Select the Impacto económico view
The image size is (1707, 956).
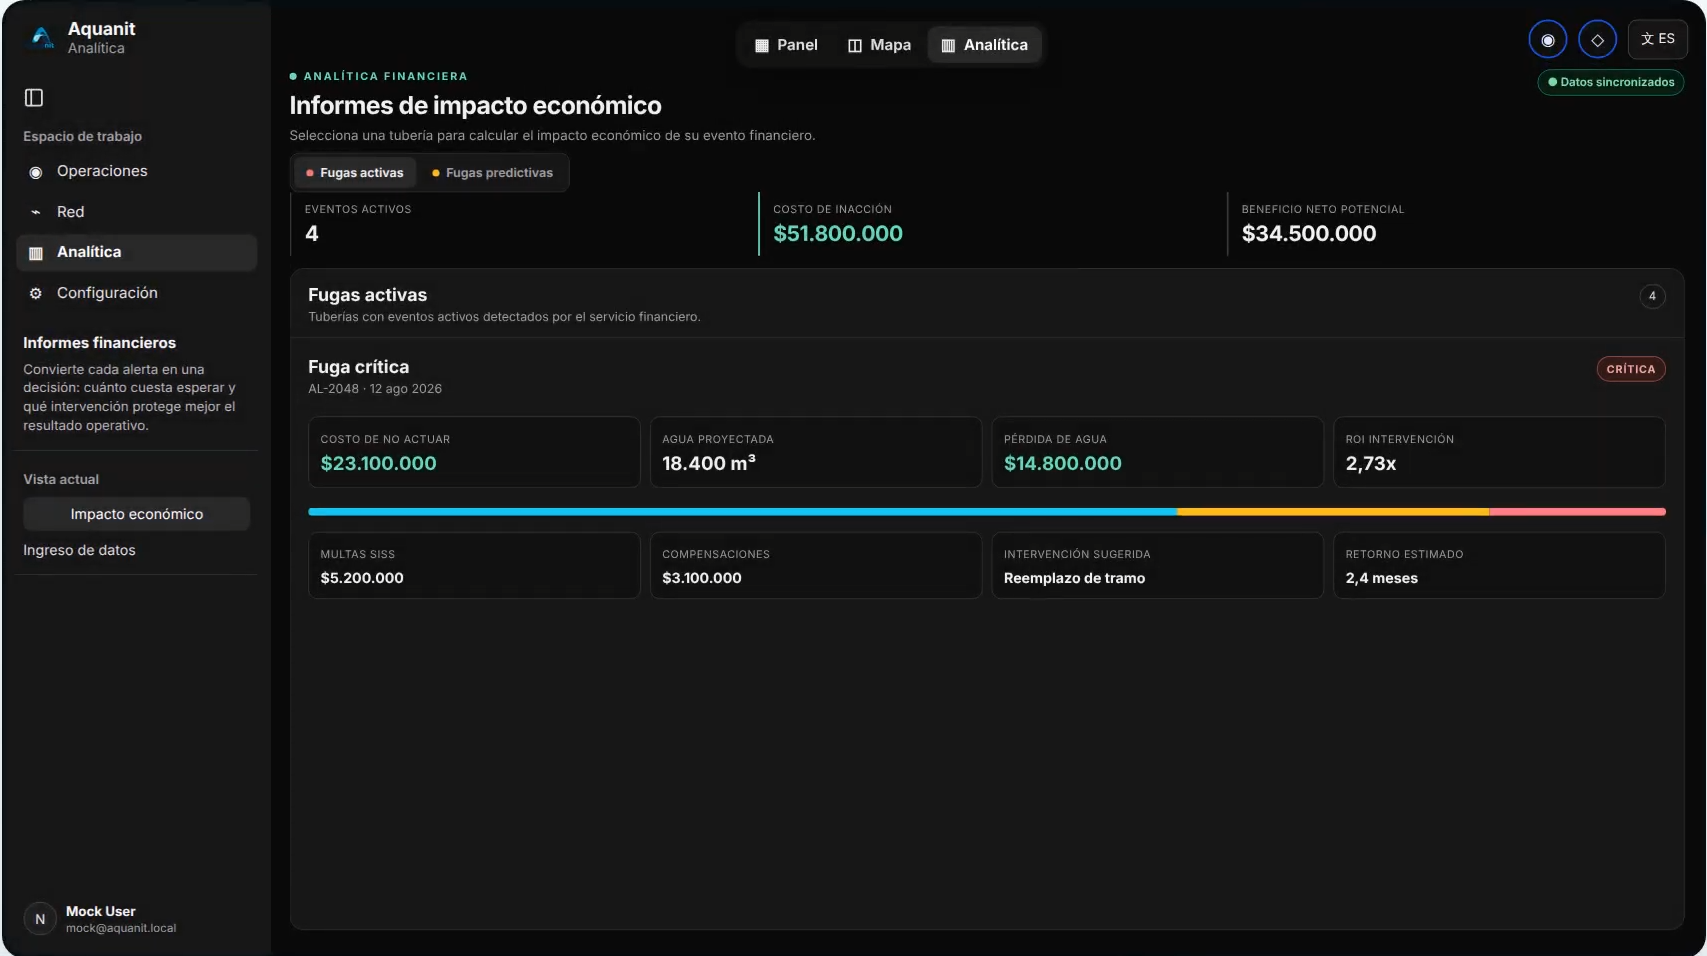136,514
